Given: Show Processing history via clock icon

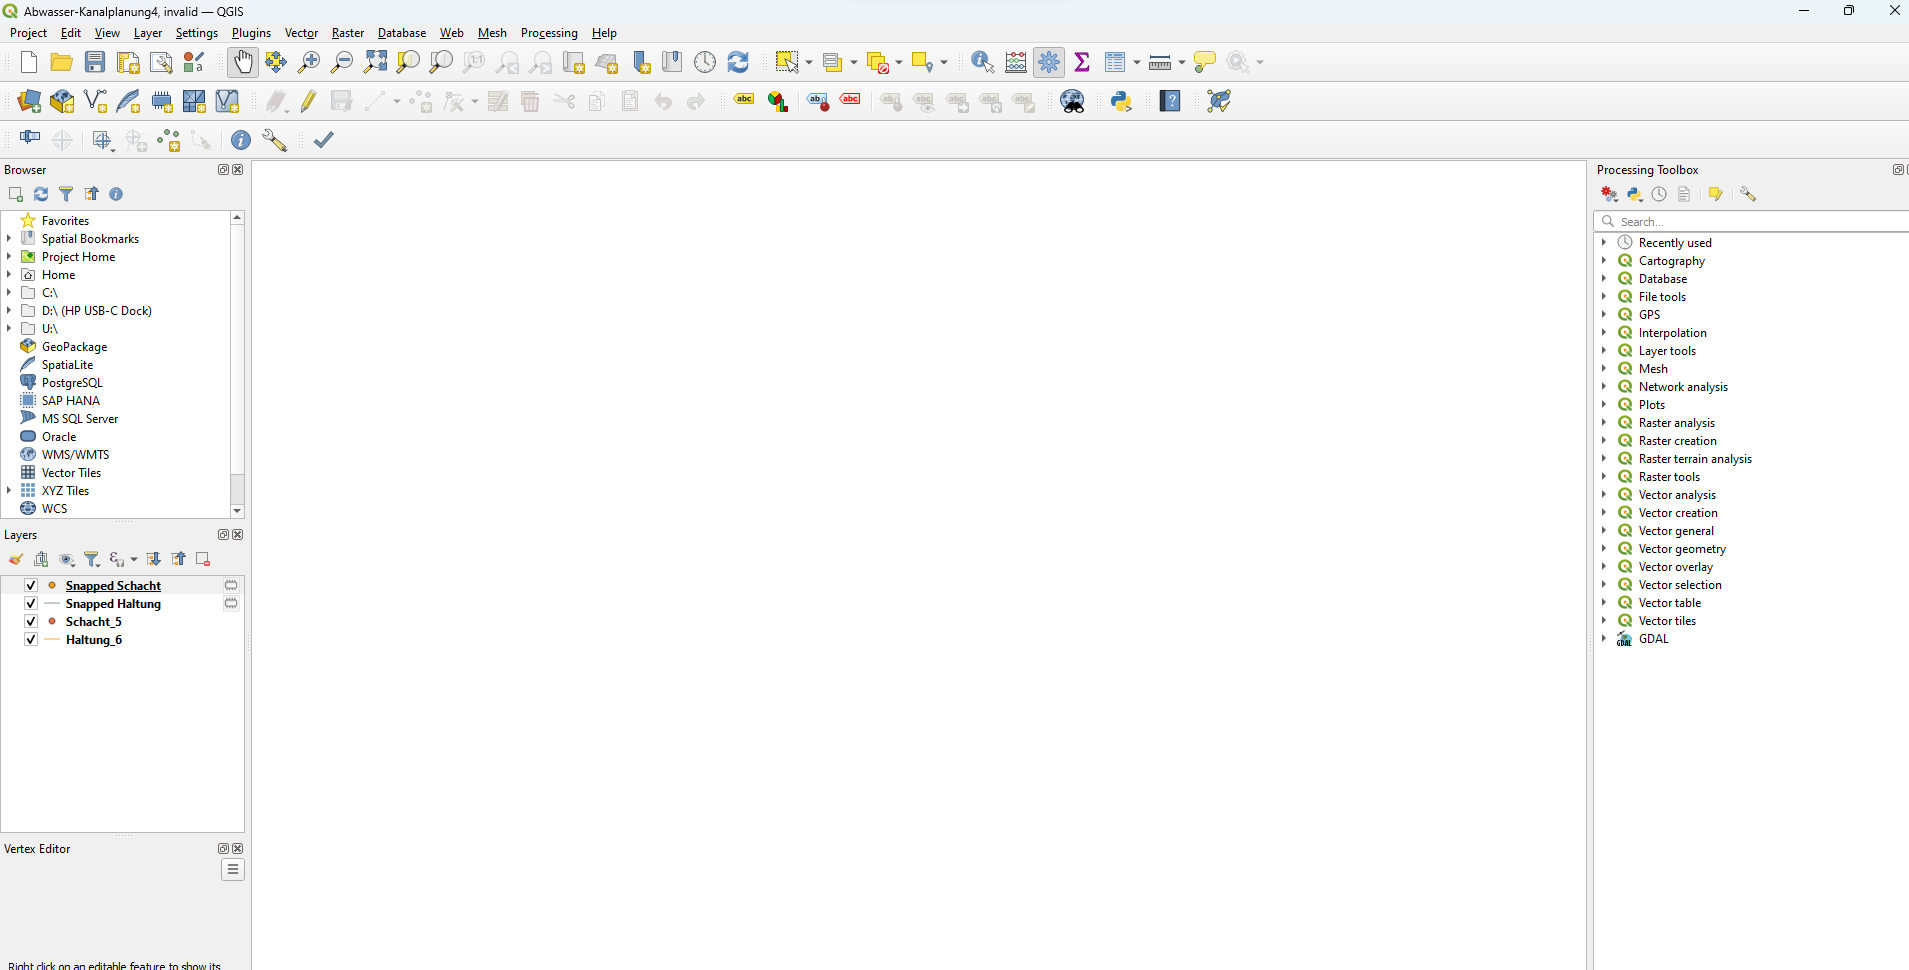Looking at the screenshot, I should (1658, 194).
